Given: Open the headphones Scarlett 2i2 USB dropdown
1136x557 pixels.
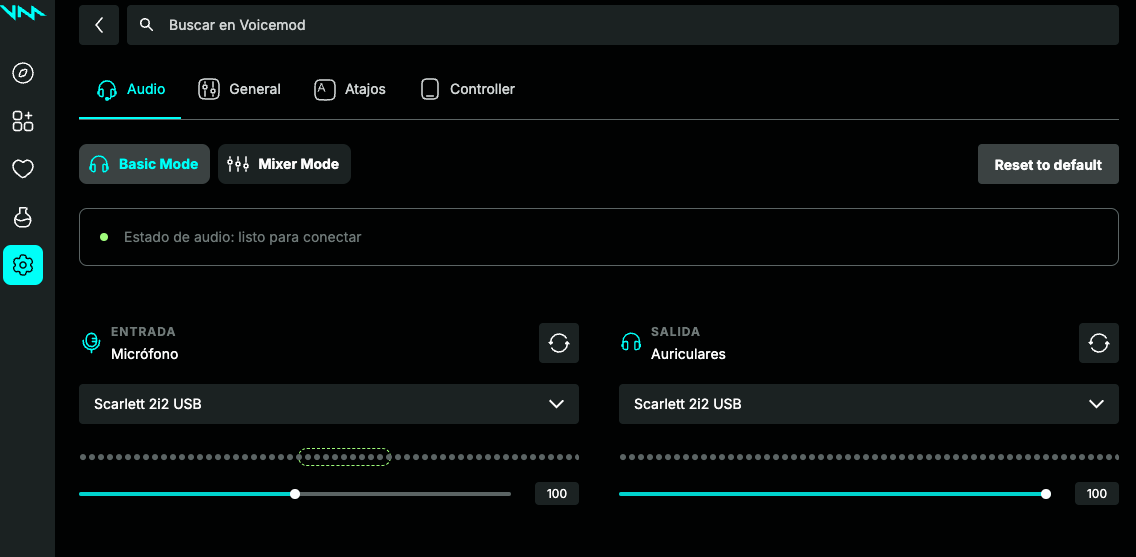Looking at the screenshot, I should [x=869, y=404].
